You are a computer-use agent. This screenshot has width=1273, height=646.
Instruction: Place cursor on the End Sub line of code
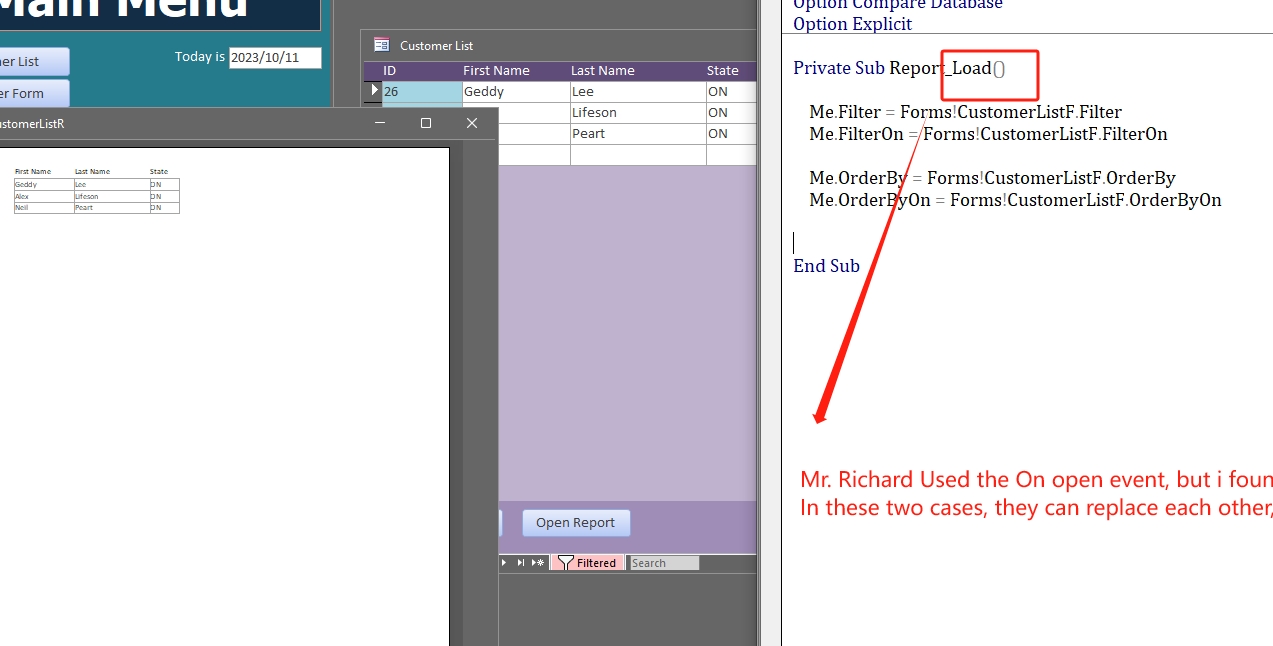[825, 265]
